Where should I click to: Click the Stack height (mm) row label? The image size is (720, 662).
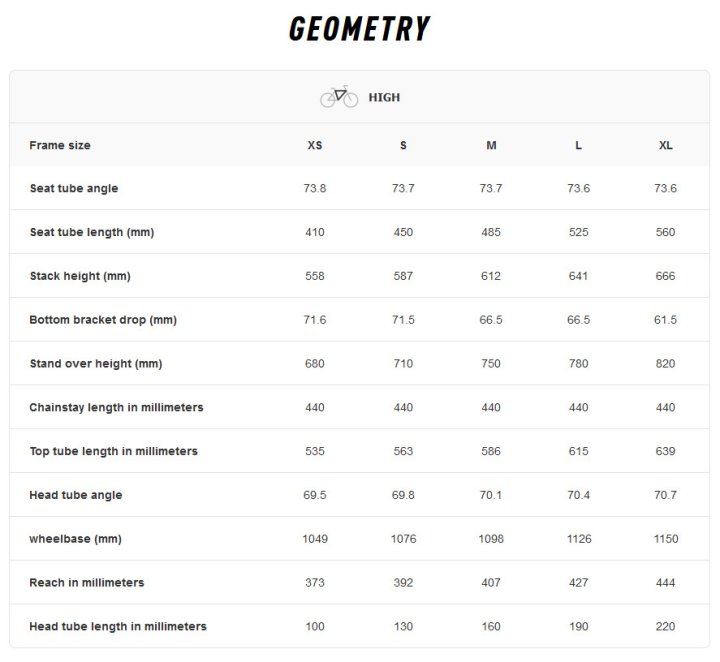[80, 276]
